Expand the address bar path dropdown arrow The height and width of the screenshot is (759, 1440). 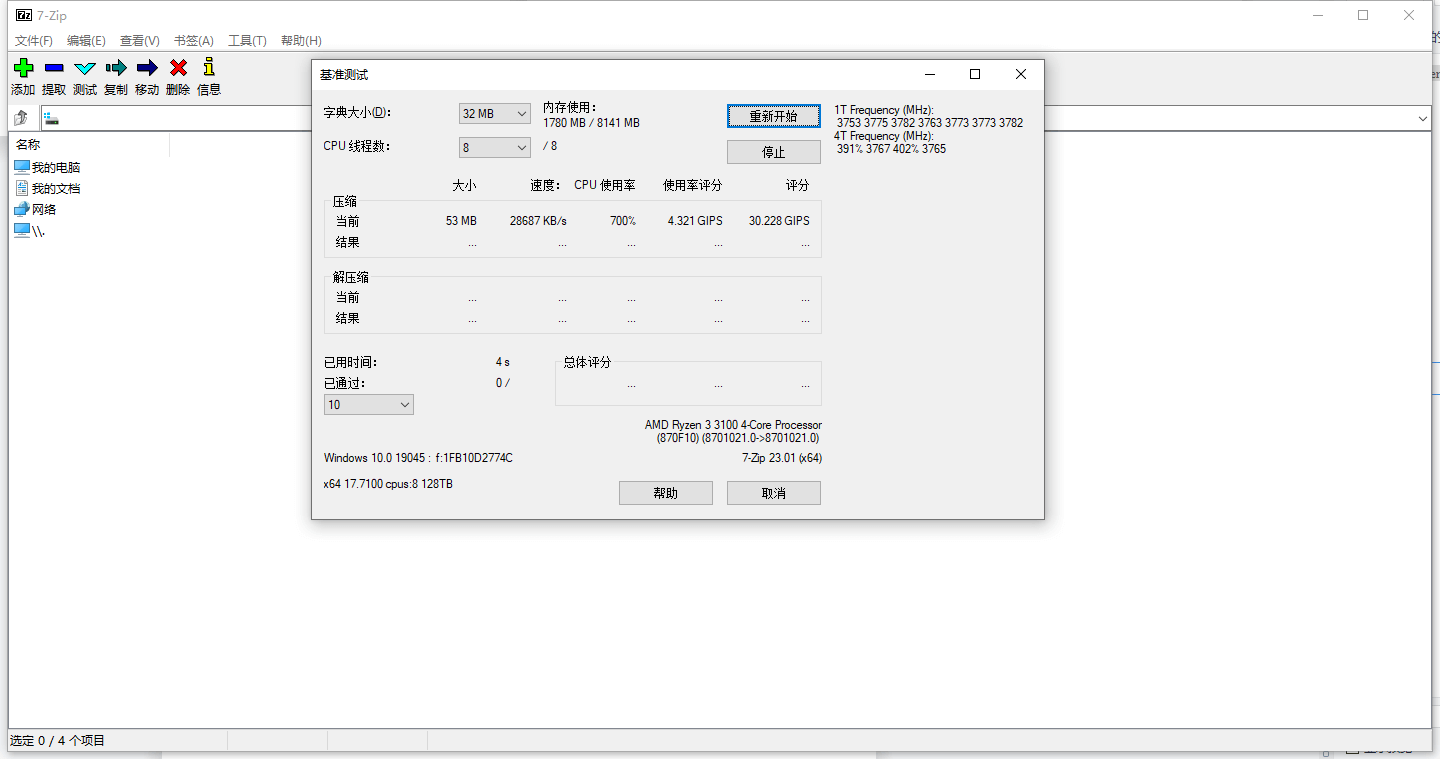[1422, 119]
